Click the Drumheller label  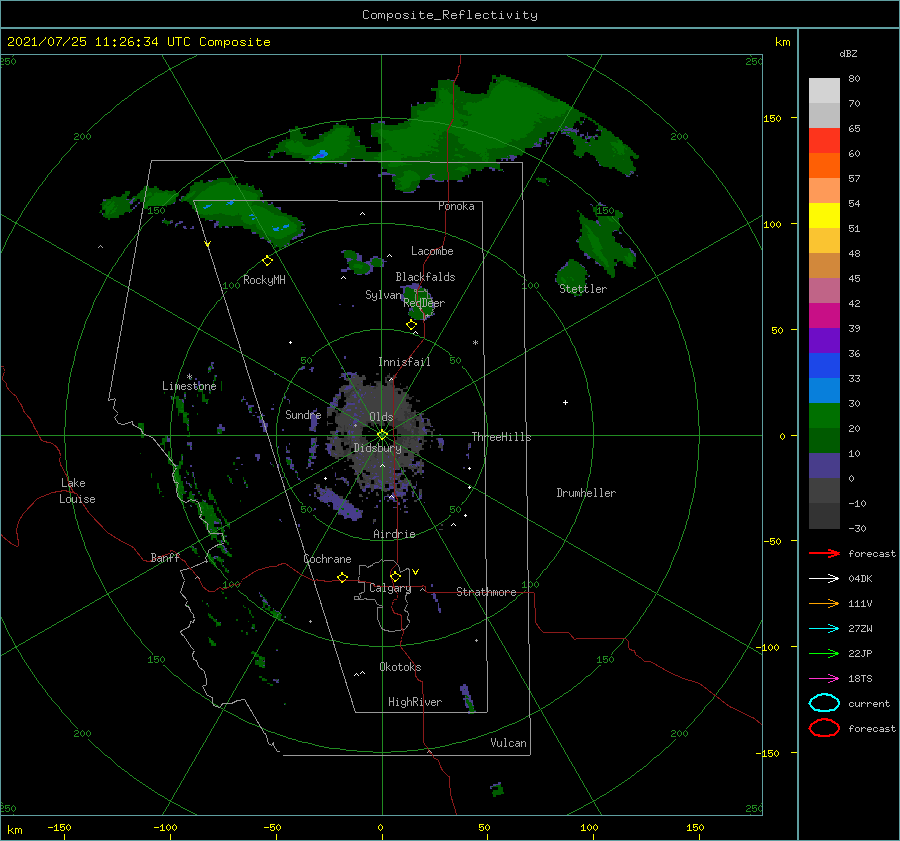pos(586,493)
